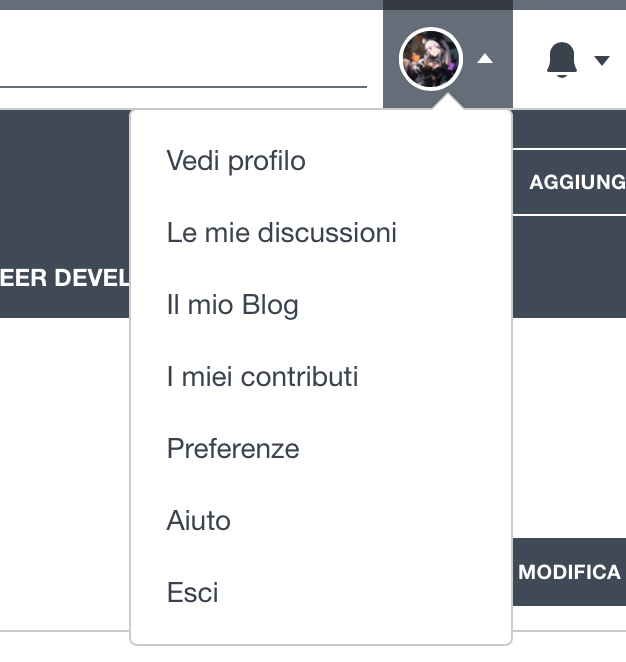This screenshot has width=626, height=662.
Task: Choose I miei contributi
Action: coord(262,376)
